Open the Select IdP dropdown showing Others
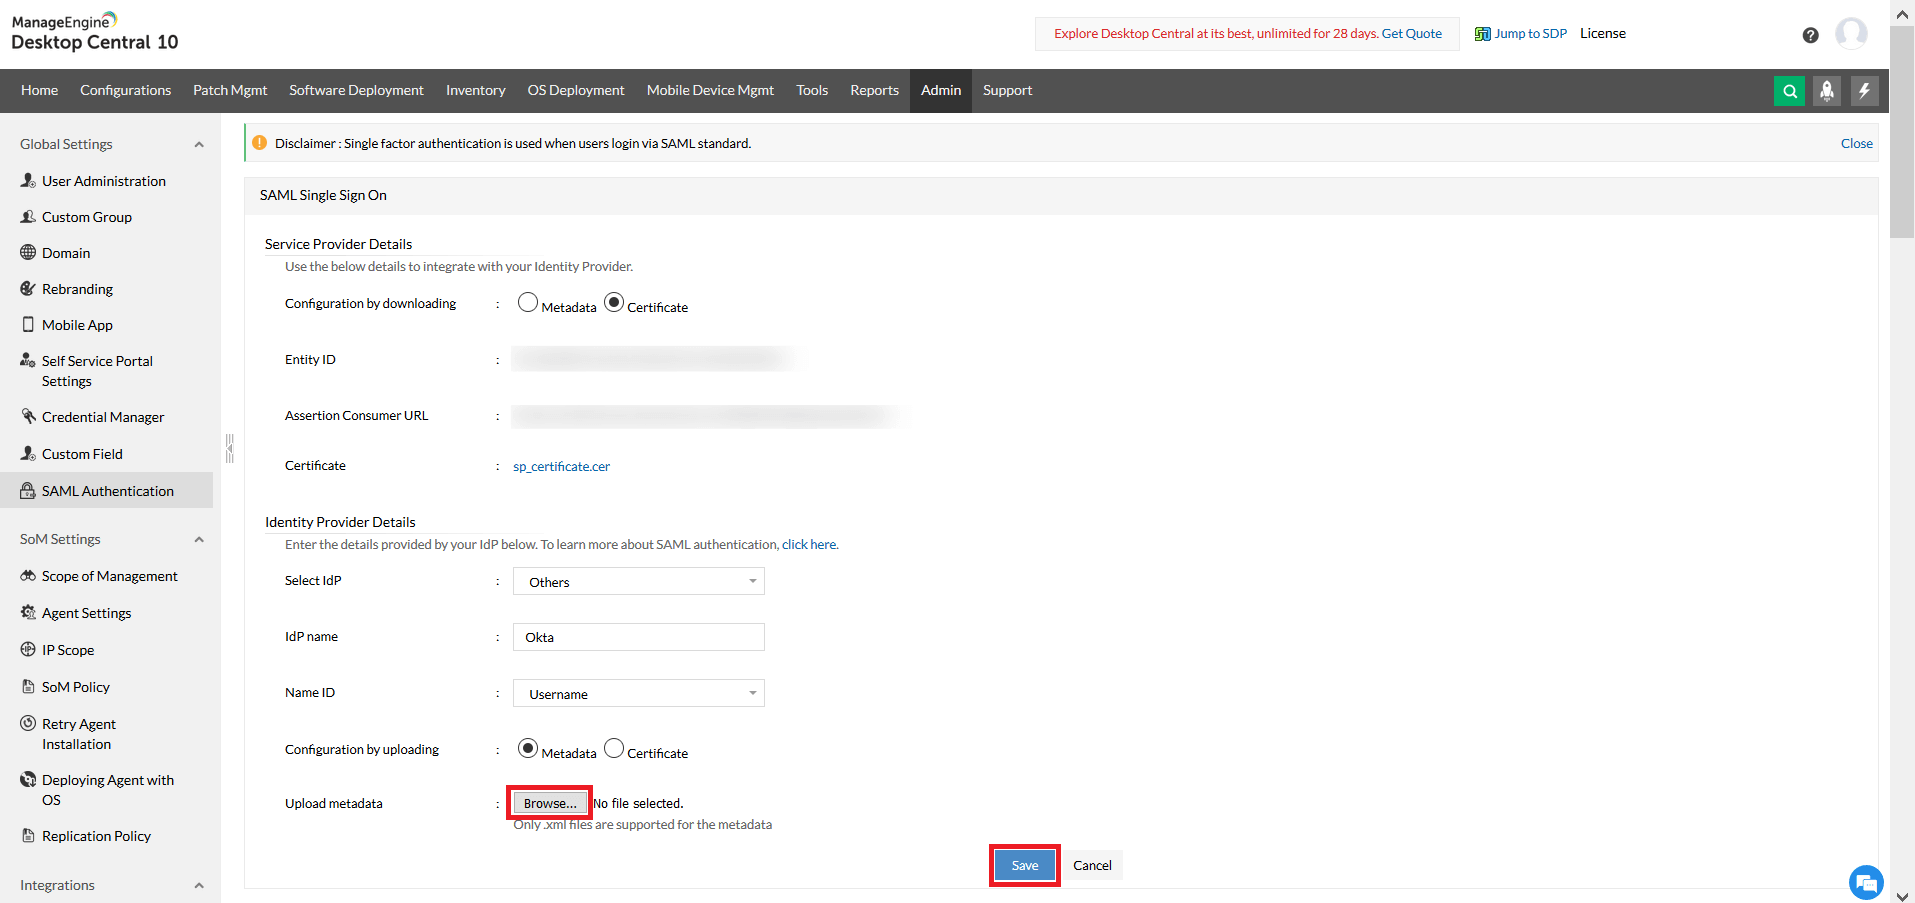Screen dimensions: 1915x903 [638, 581]
